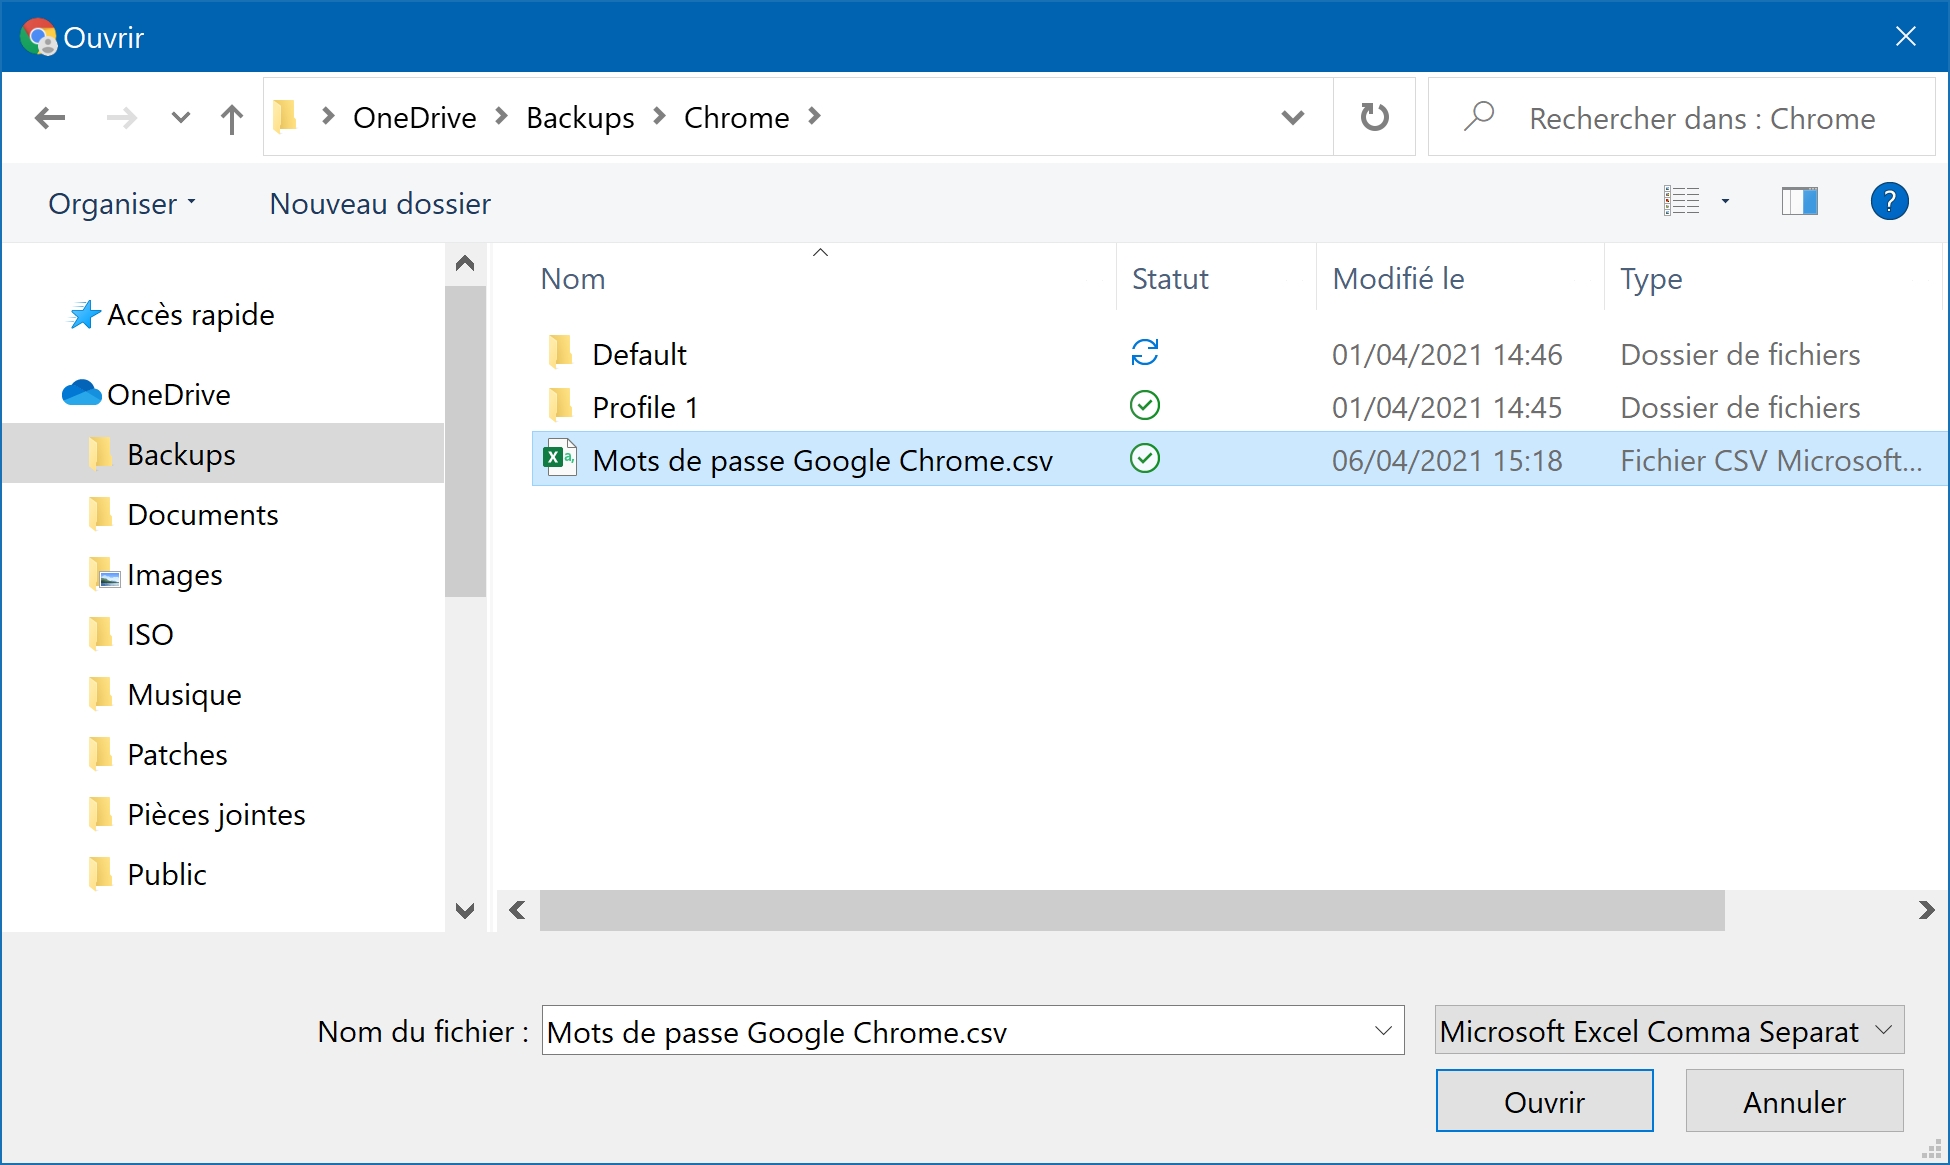Select the Default folder
Screen dimensions: 1950x1165
(x=640, y=354)
